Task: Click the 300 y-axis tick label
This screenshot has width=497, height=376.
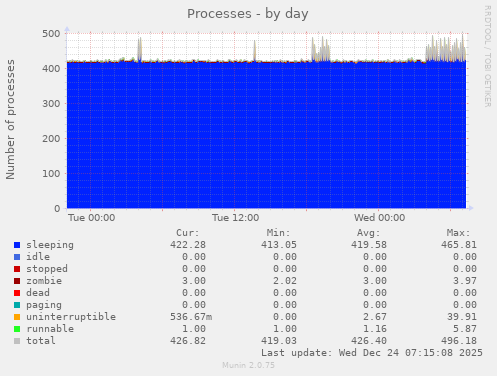Action: tap(51, 104)
